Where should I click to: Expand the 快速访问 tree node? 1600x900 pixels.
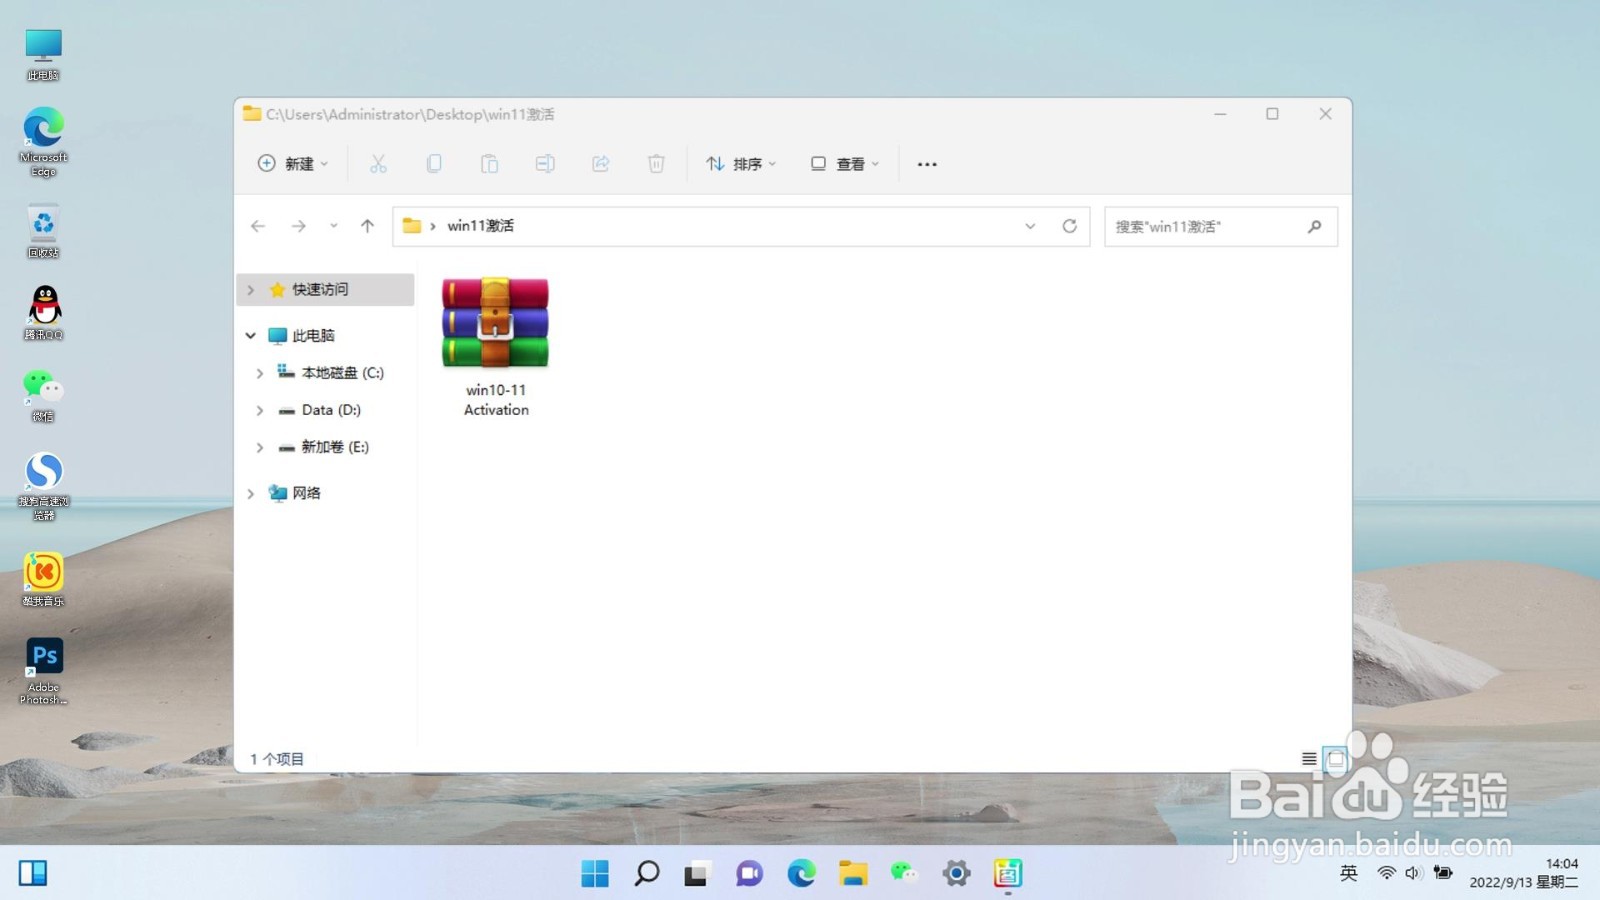[x=251, y=289]
